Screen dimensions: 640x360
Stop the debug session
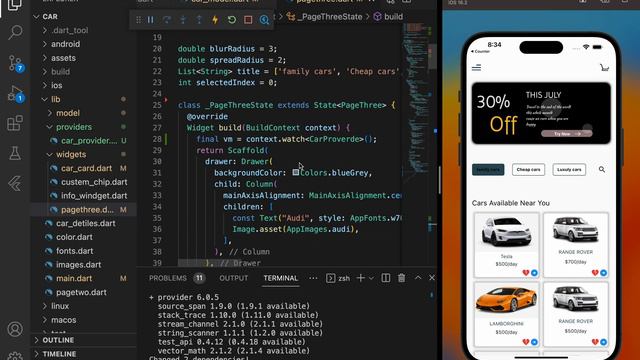[x=248, y=20]
